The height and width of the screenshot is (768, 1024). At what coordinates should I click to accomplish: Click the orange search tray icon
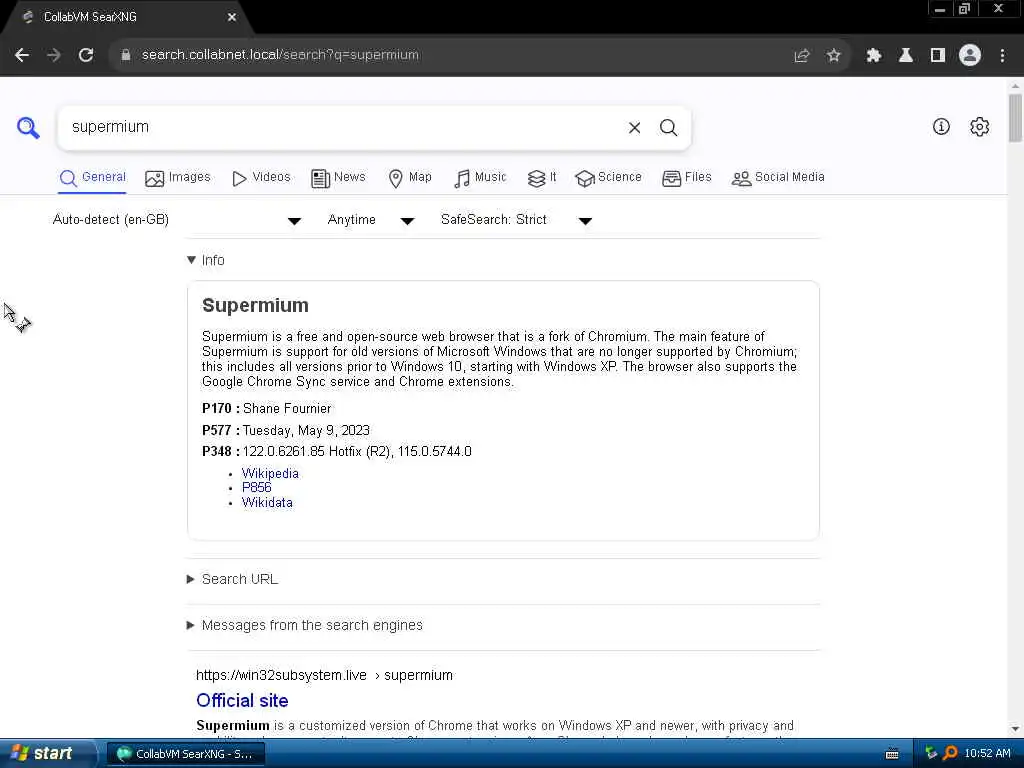(x=950, y=753)
